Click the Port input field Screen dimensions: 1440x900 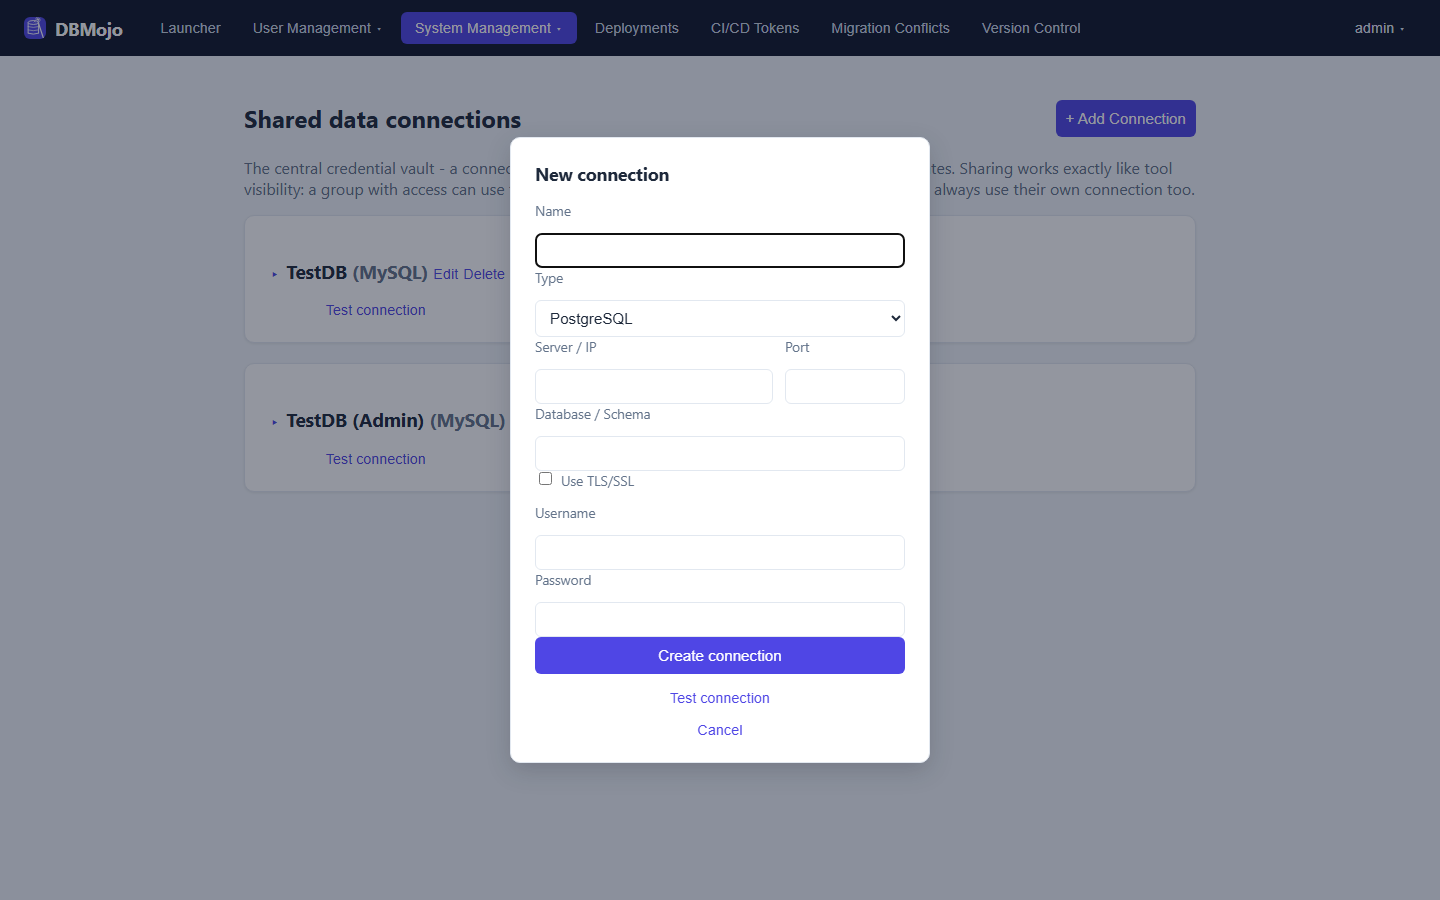pos(845,386)
